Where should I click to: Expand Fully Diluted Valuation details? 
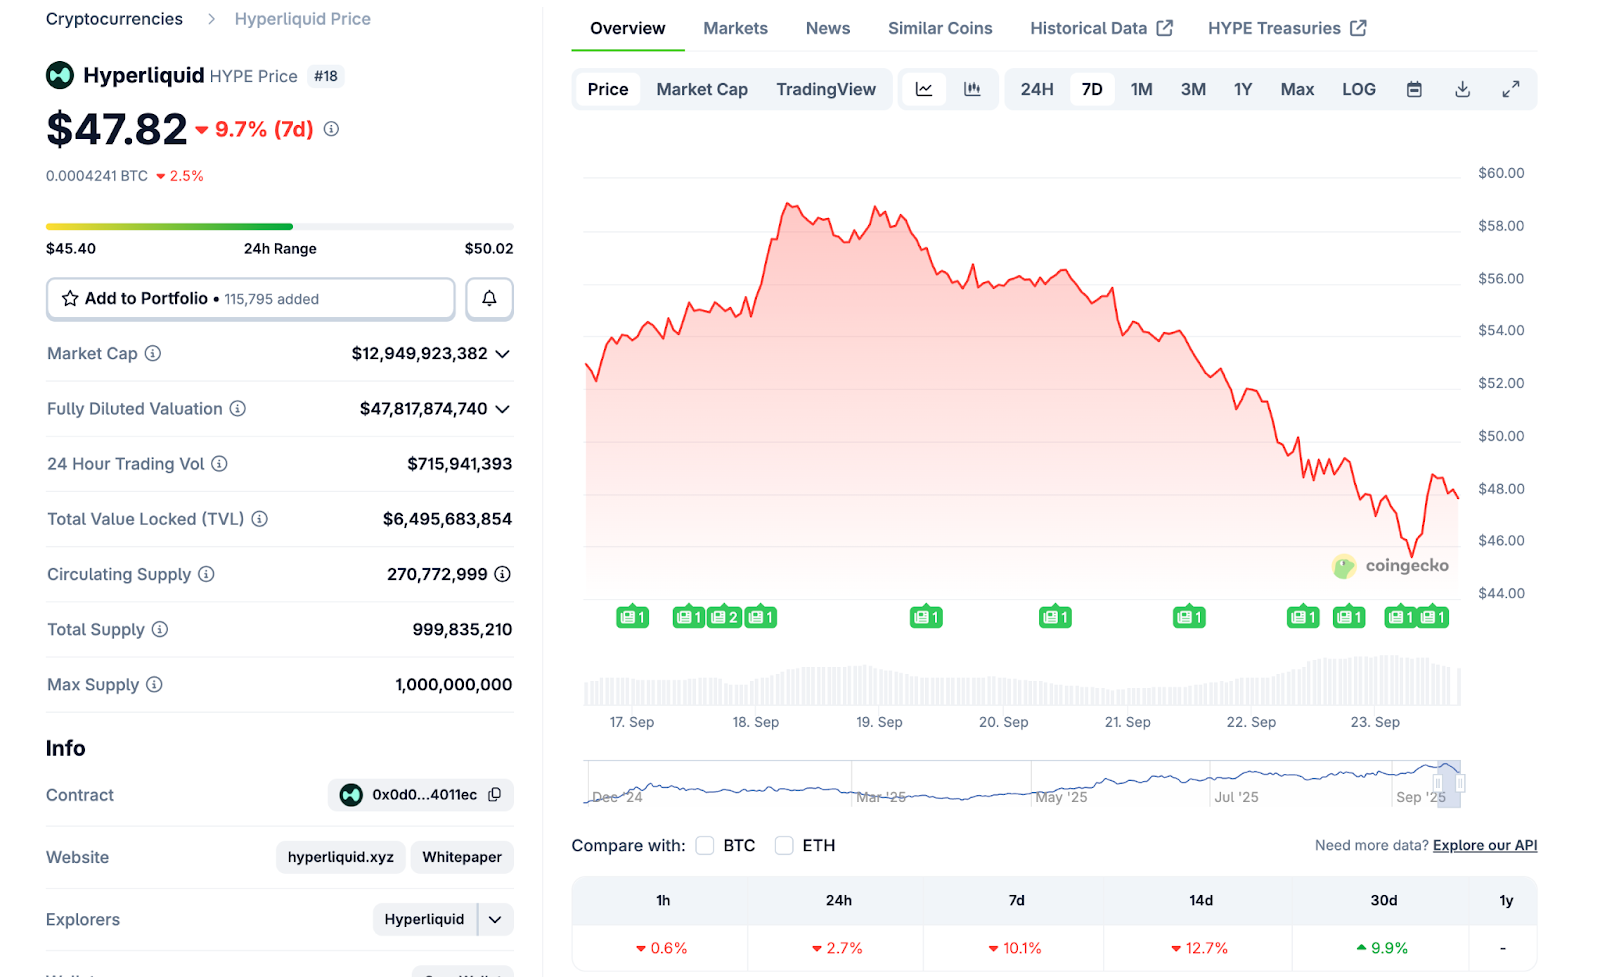pos(503,409)
